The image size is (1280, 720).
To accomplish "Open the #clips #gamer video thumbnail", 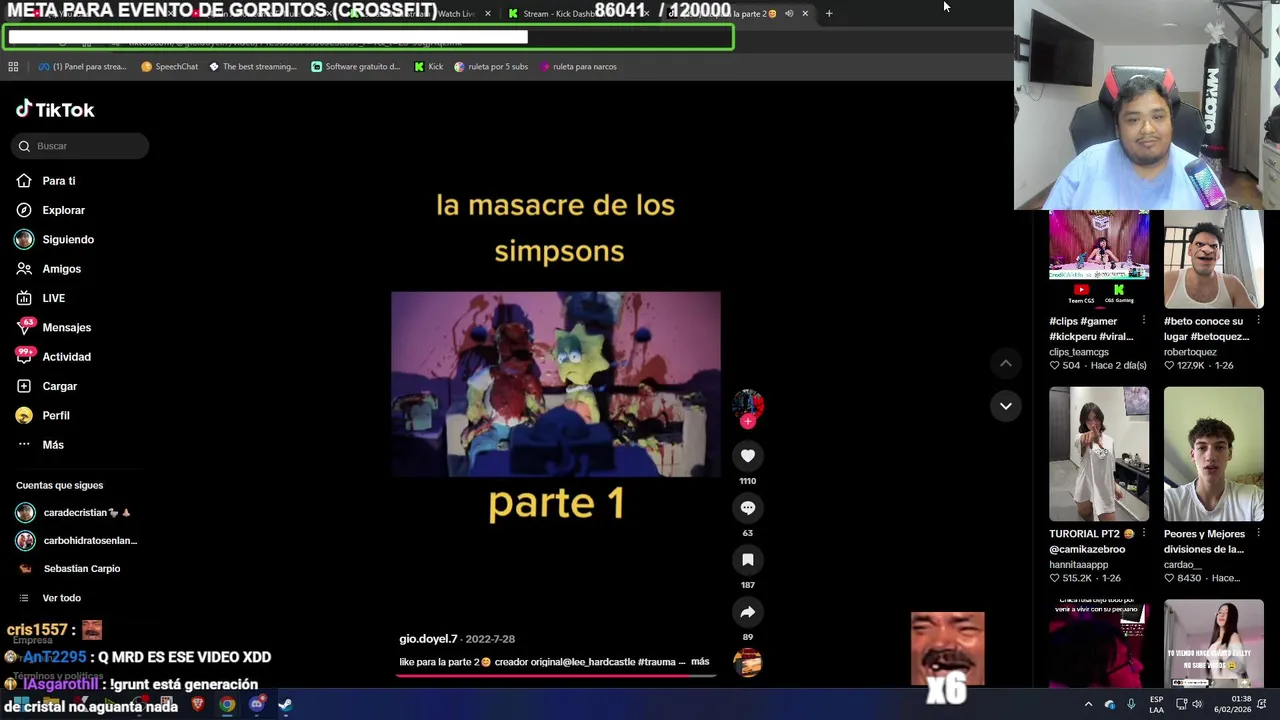I will (x=1099, y=259).
